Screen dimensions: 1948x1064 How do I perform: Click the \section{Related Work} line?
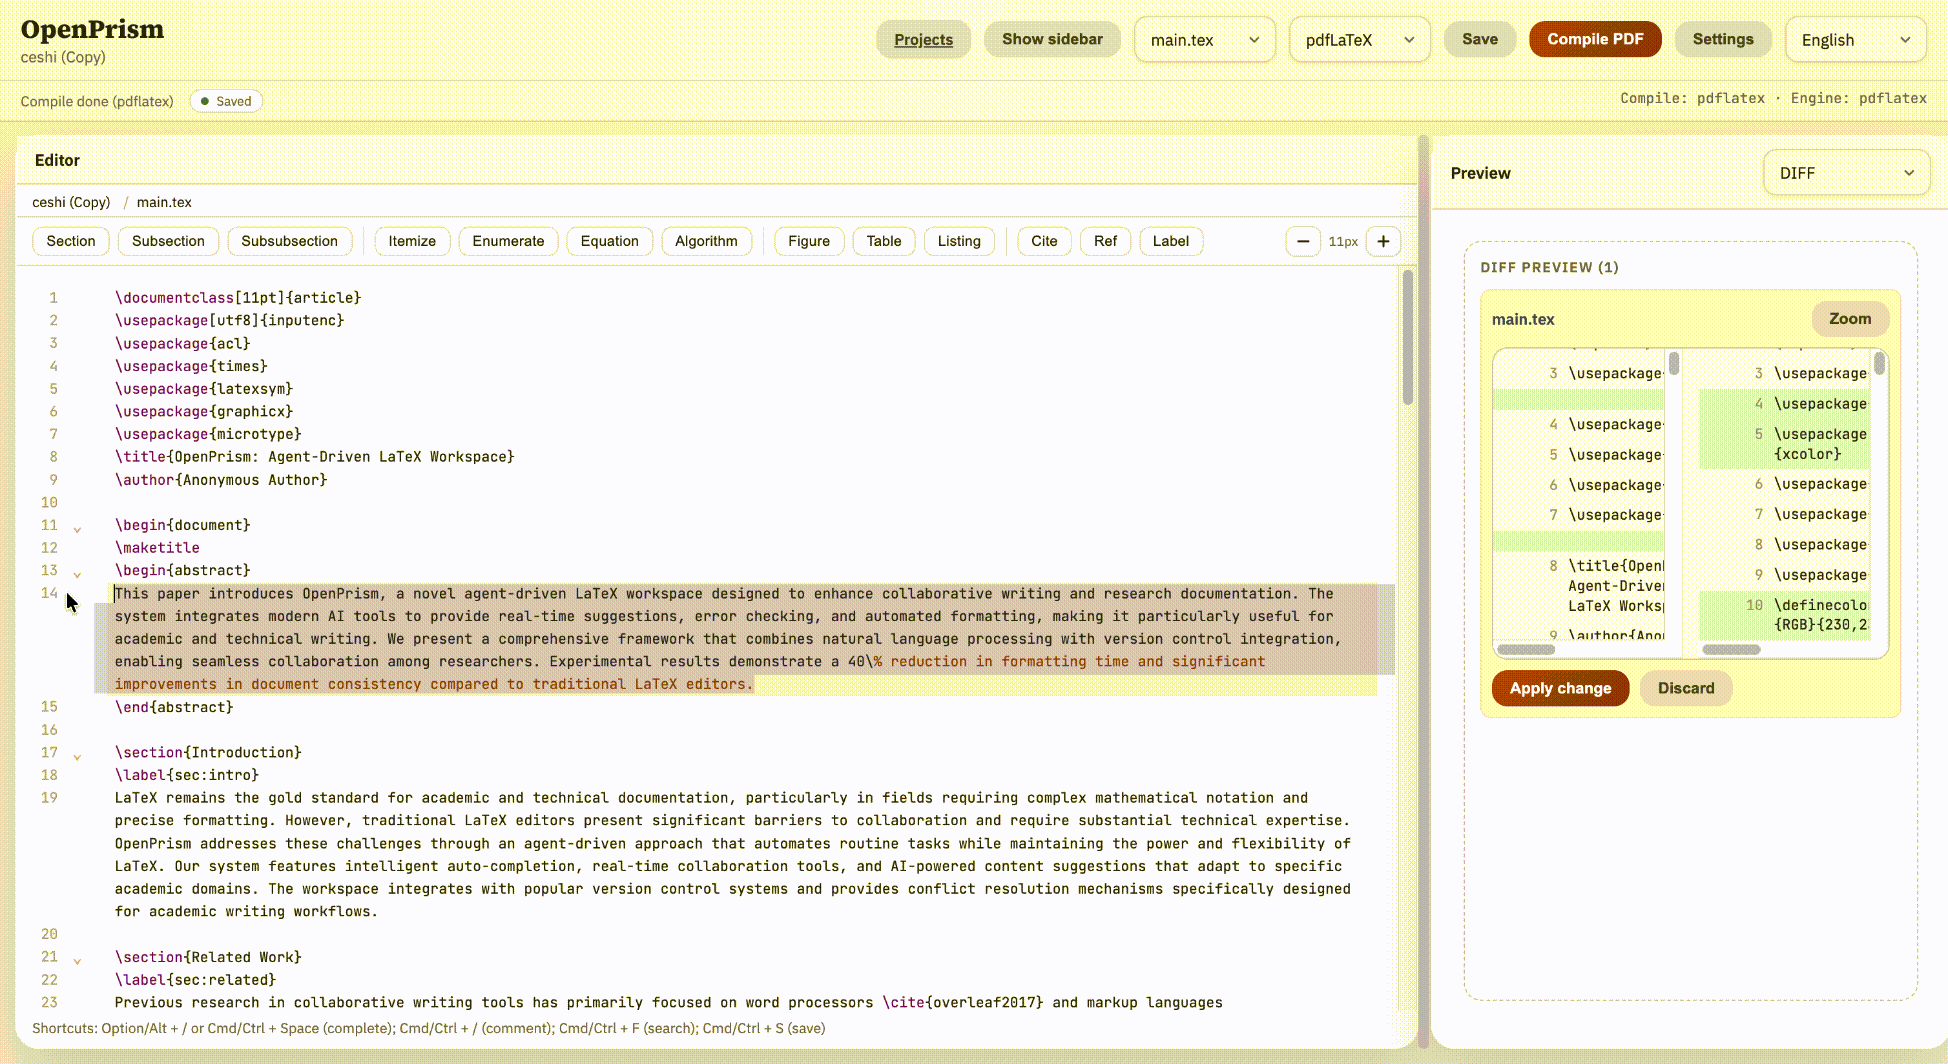pos(208,957)
